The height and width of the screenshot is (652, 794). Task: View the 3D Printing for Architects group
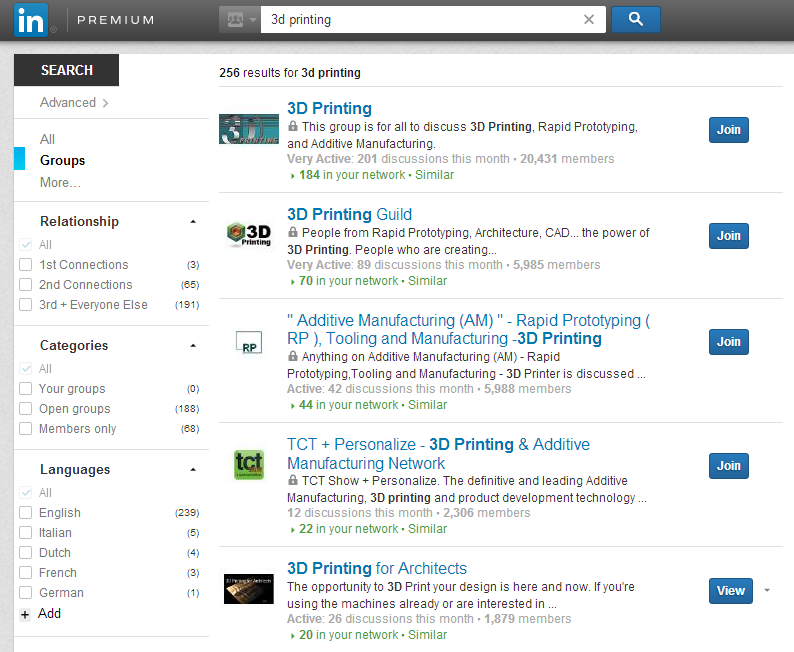coord(731,591)
